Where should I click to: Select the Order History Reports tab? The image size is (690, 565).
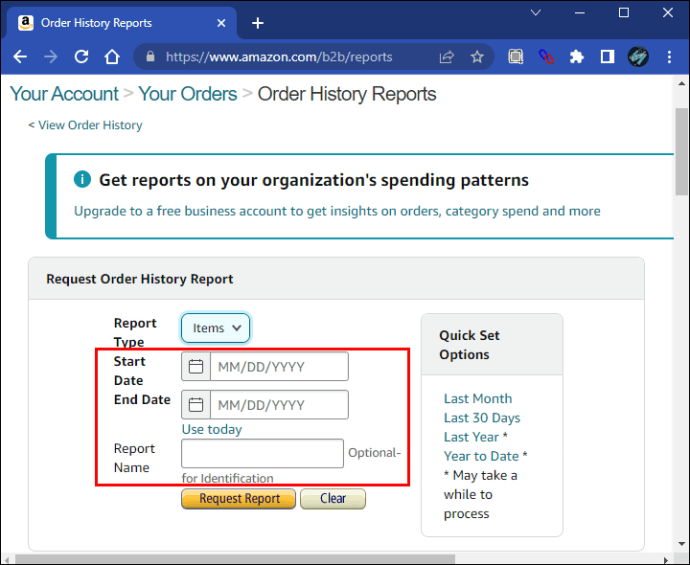(122, 23)
